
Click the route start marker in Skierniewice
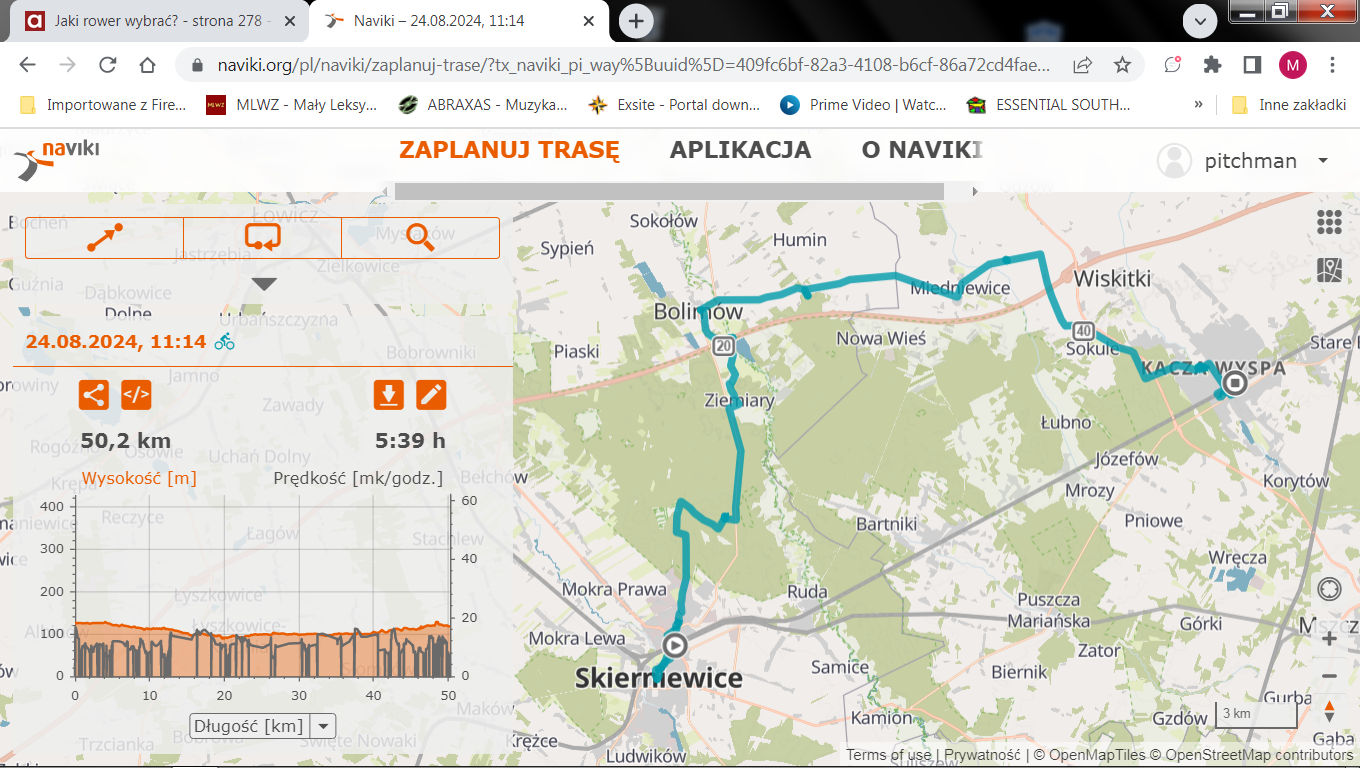[x=676, y=645]
